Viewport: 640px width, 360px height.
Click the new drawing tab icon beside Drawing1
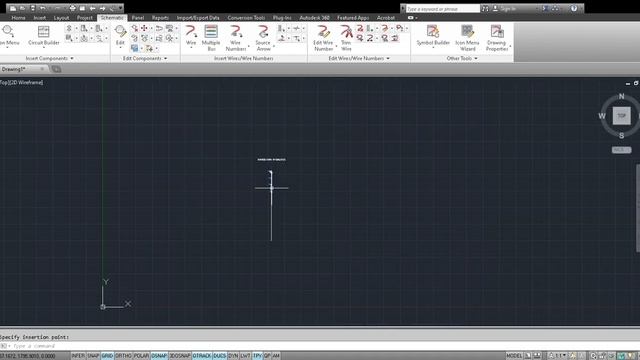pos(56,69)
